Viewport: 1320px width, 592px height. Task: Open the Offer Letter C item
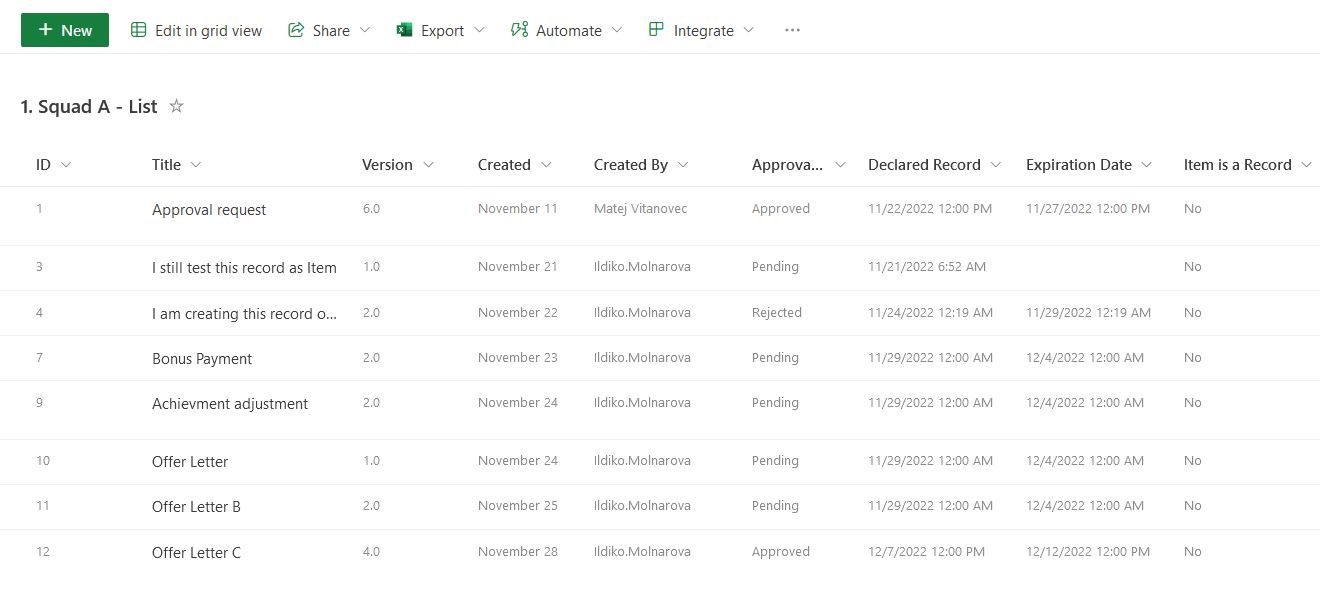coord(196,553)
